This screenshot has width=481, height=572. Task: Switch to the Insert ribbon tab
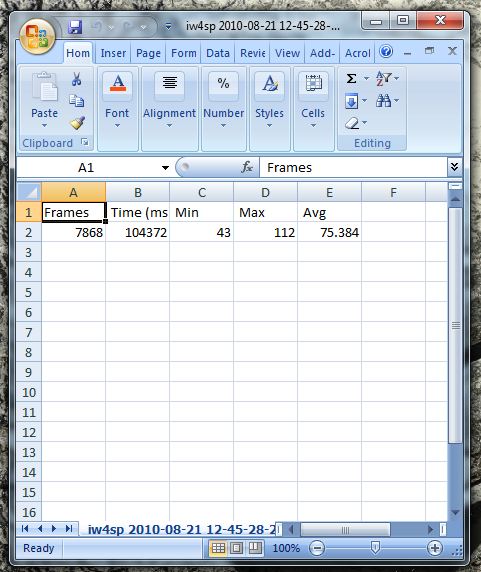pos(113,53)
